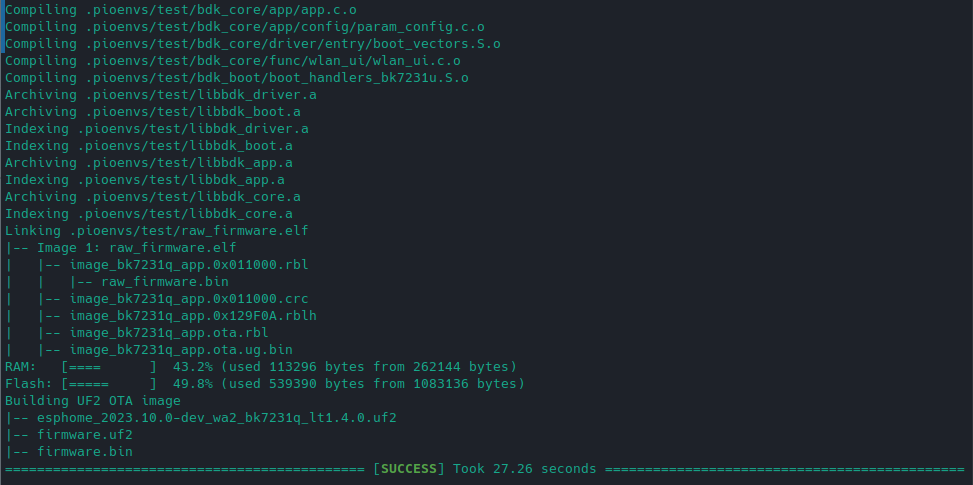
Task: Click the 'Linking raw_firmware.elf' log line
Action: 156,231
